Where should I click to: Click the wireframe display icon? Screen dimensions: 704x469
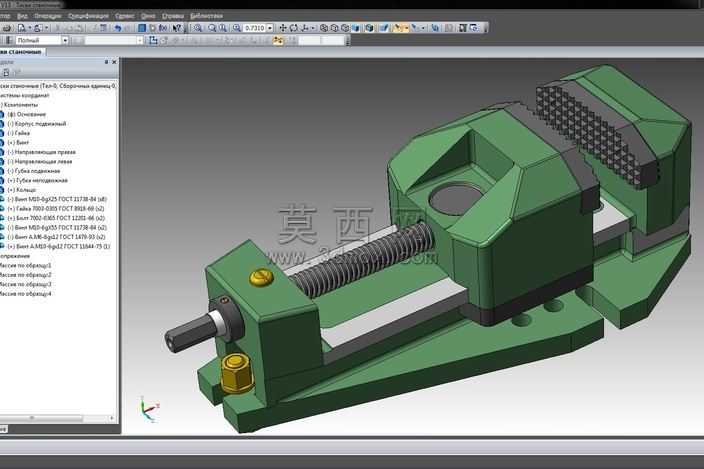324,28
